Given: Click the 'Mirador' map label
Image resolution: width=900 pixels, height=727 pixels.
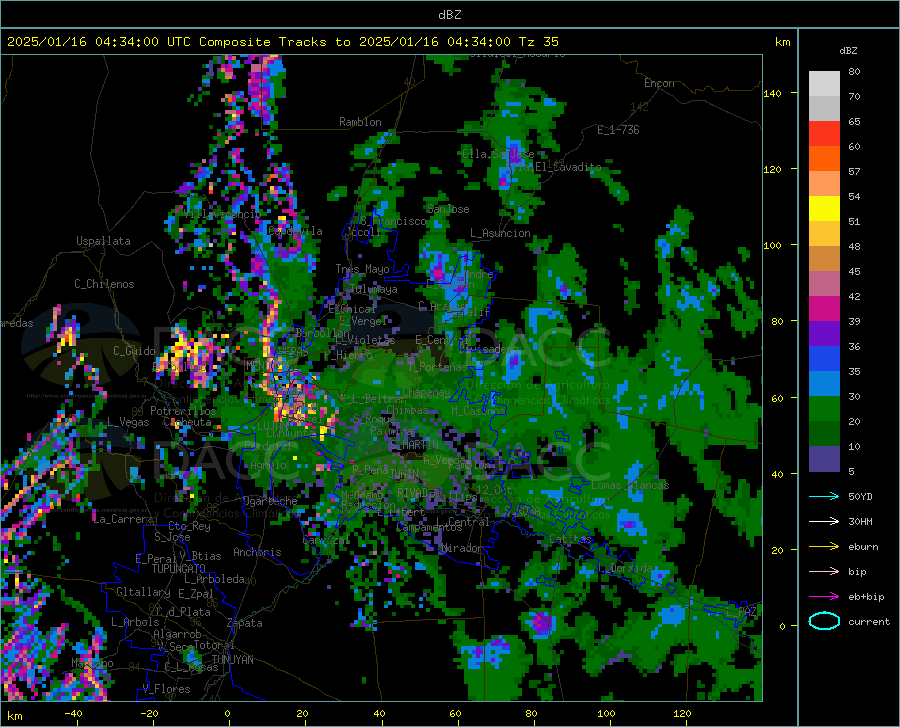Looking at the screenshot, I should click(462, 548).
